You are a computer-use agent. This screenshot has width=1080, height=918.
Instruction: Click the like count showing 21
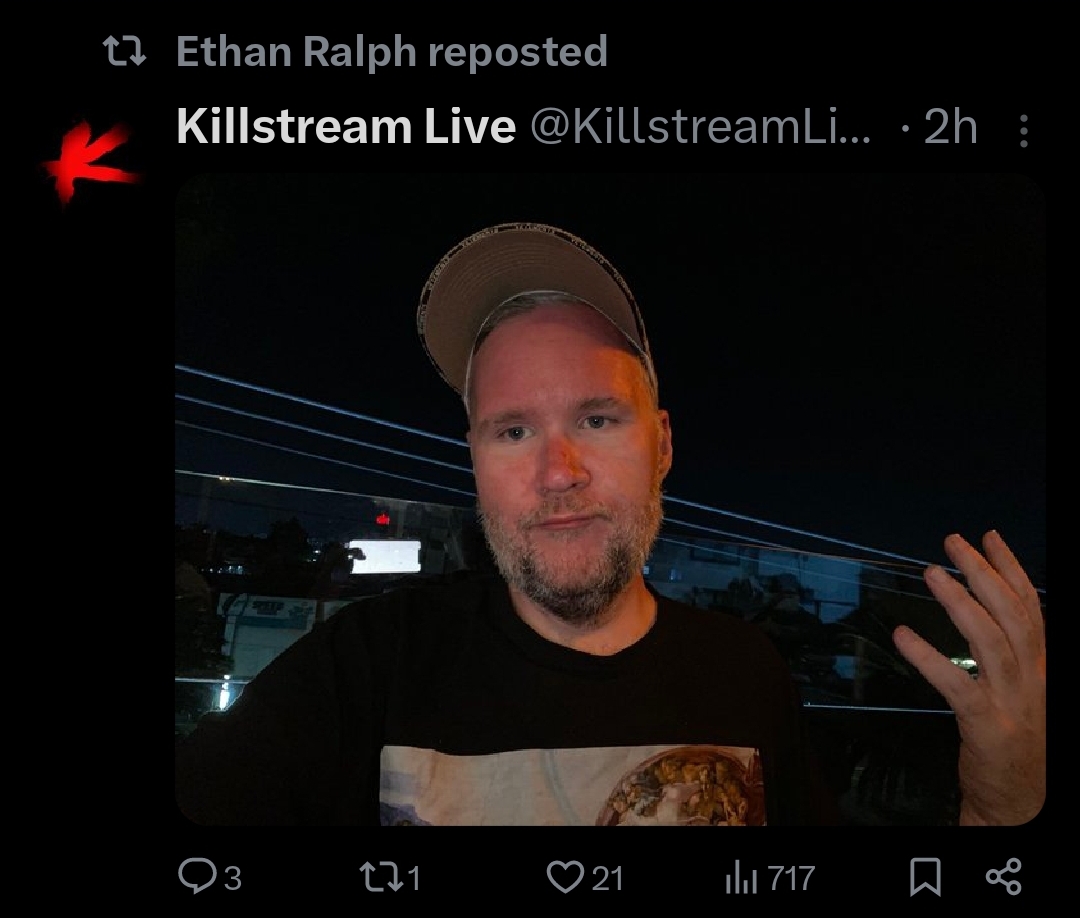click(x=608, y=879)
